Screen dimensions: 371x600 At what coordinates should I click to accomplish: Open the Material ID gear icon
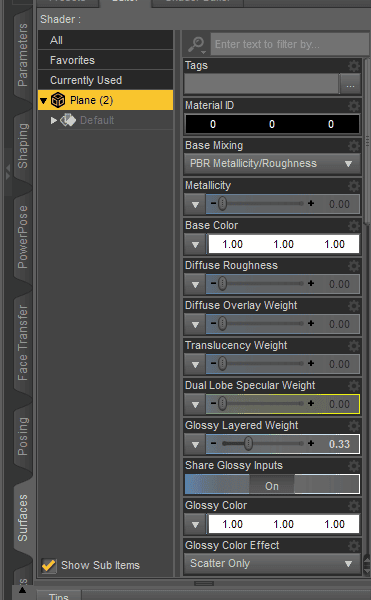[x=354, y=106]
